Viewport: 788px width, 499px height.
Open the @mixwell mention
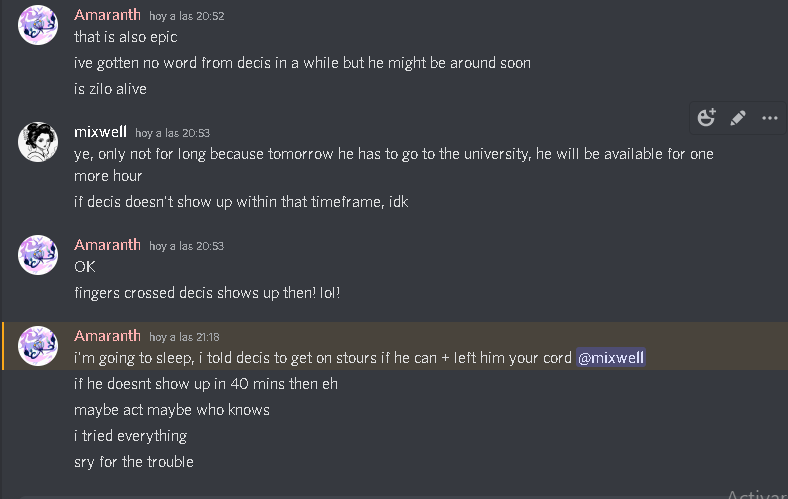tap(611, 358)
